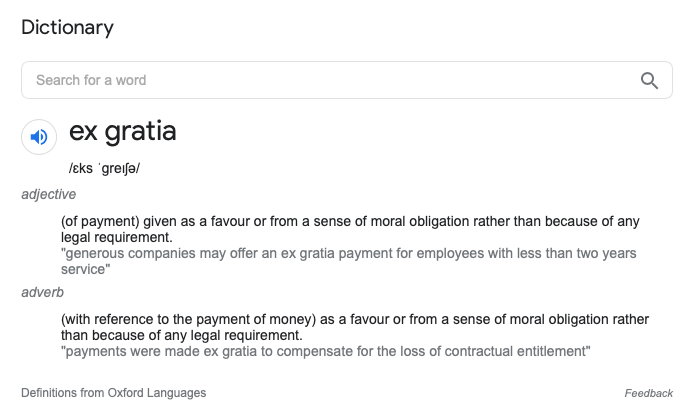Viewport: 700px width, 415px height.
Task: Click the 'adverb' part-of-speech label
Action: tap(42, 292)
